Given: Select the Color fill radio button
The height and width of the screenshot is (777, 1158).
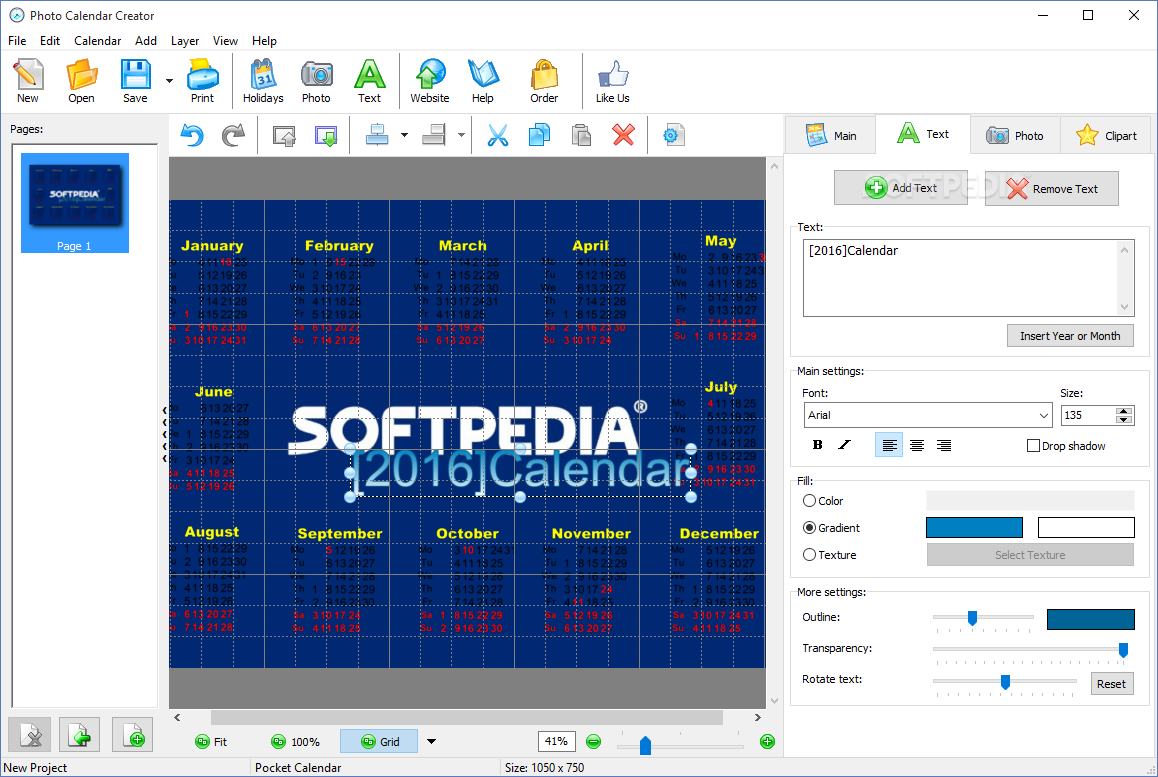Looking at the screenshot, I should point(809,501).
